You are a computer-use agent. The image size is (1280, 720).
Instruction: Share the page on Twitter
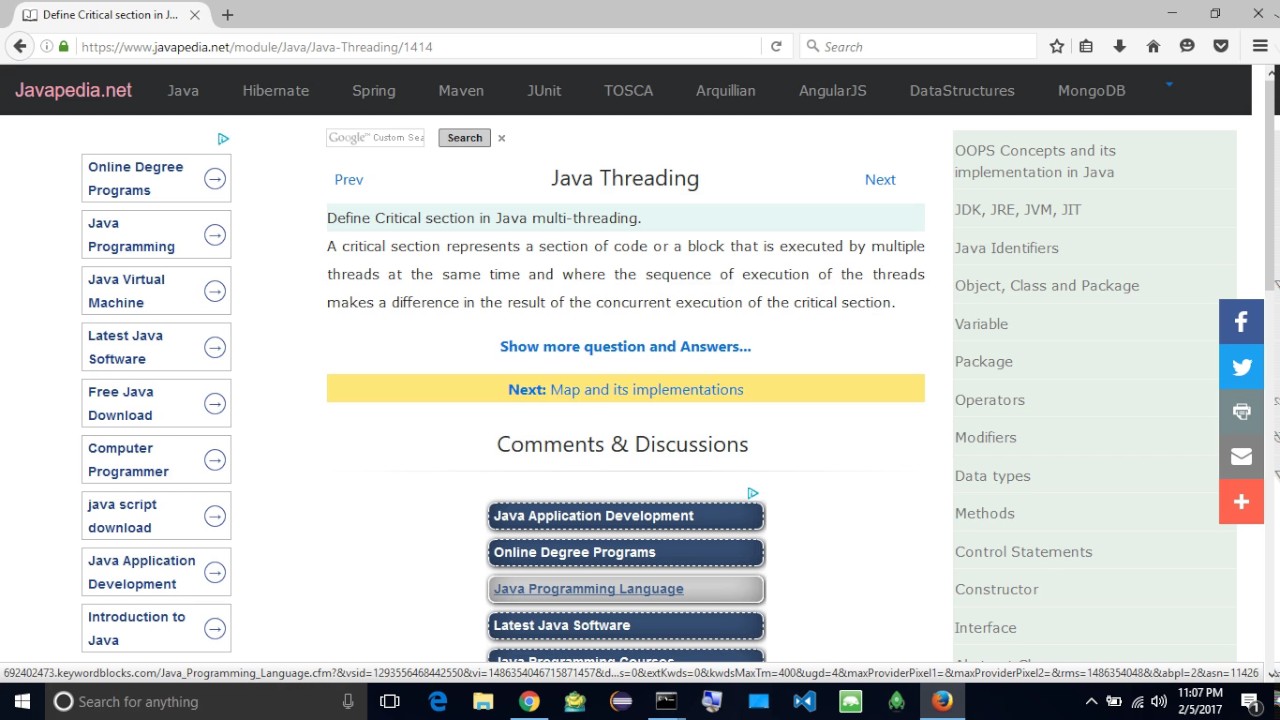coord(1242,367)
